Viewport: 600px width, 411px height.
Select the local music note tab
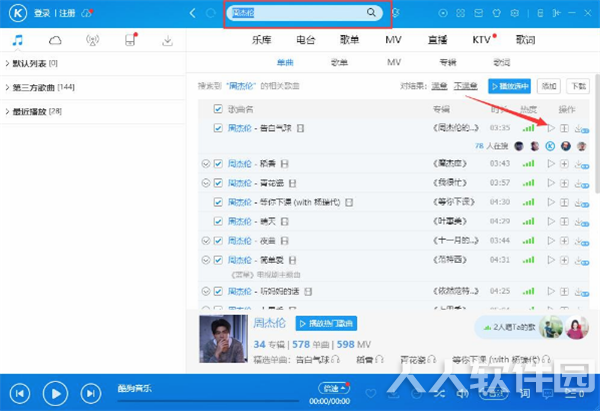[x=18, y=40]
